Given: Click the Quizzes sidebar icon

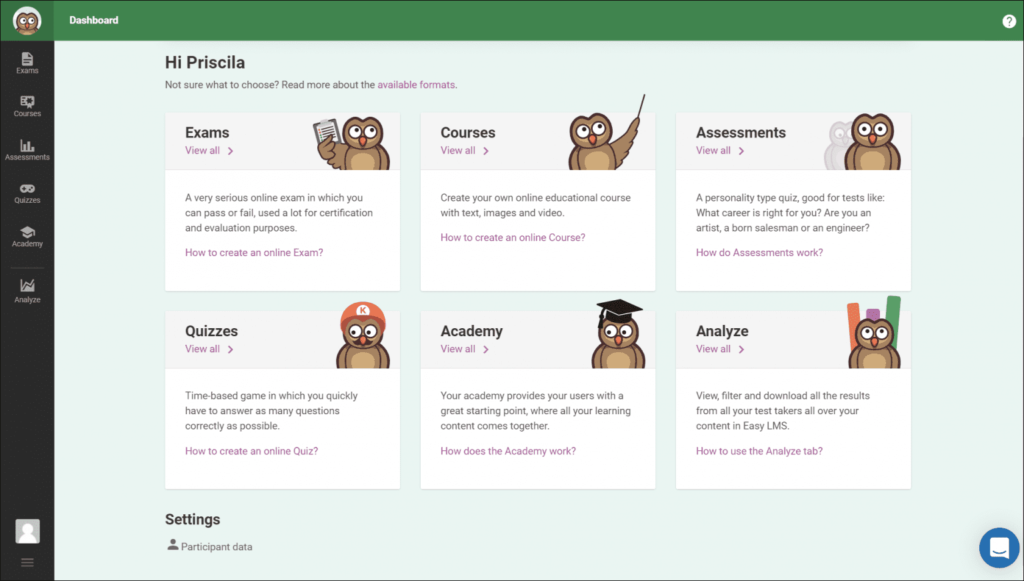Looking at the screenshot, I should pos(26,193).
